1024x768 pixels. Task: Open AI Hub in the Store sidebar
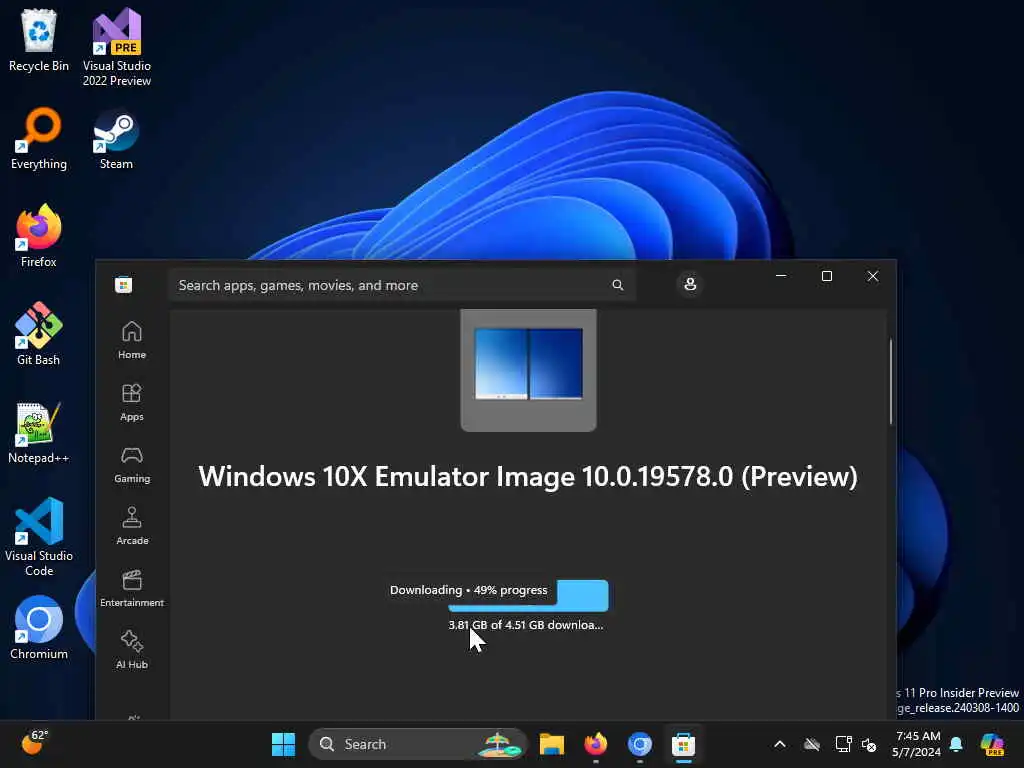click(132, 650)
